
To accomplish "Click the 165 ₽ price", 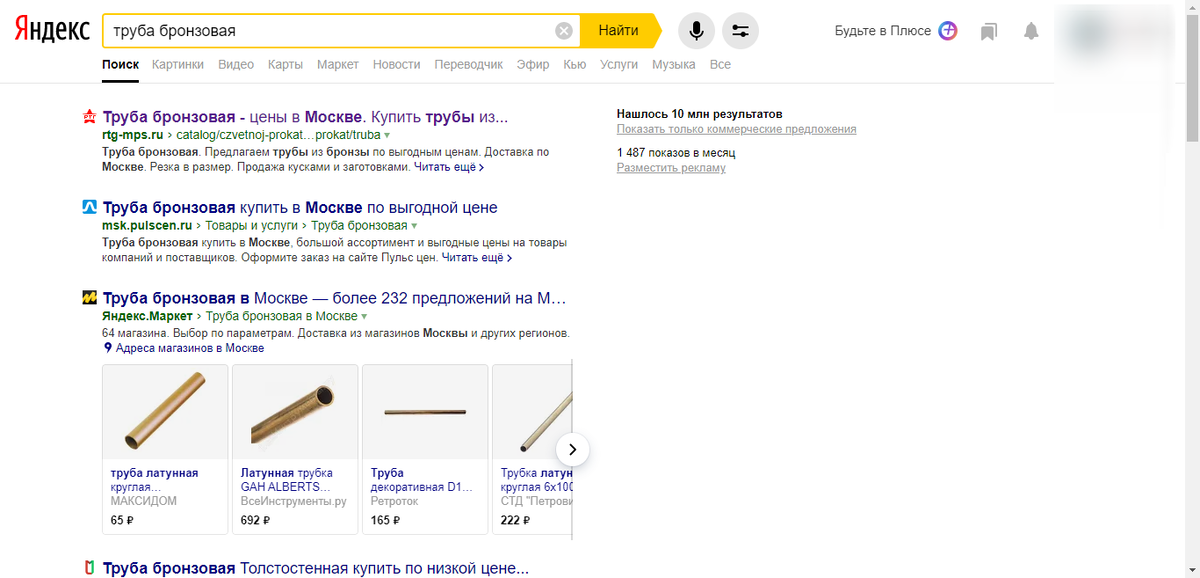I will [x=385, y=520].
